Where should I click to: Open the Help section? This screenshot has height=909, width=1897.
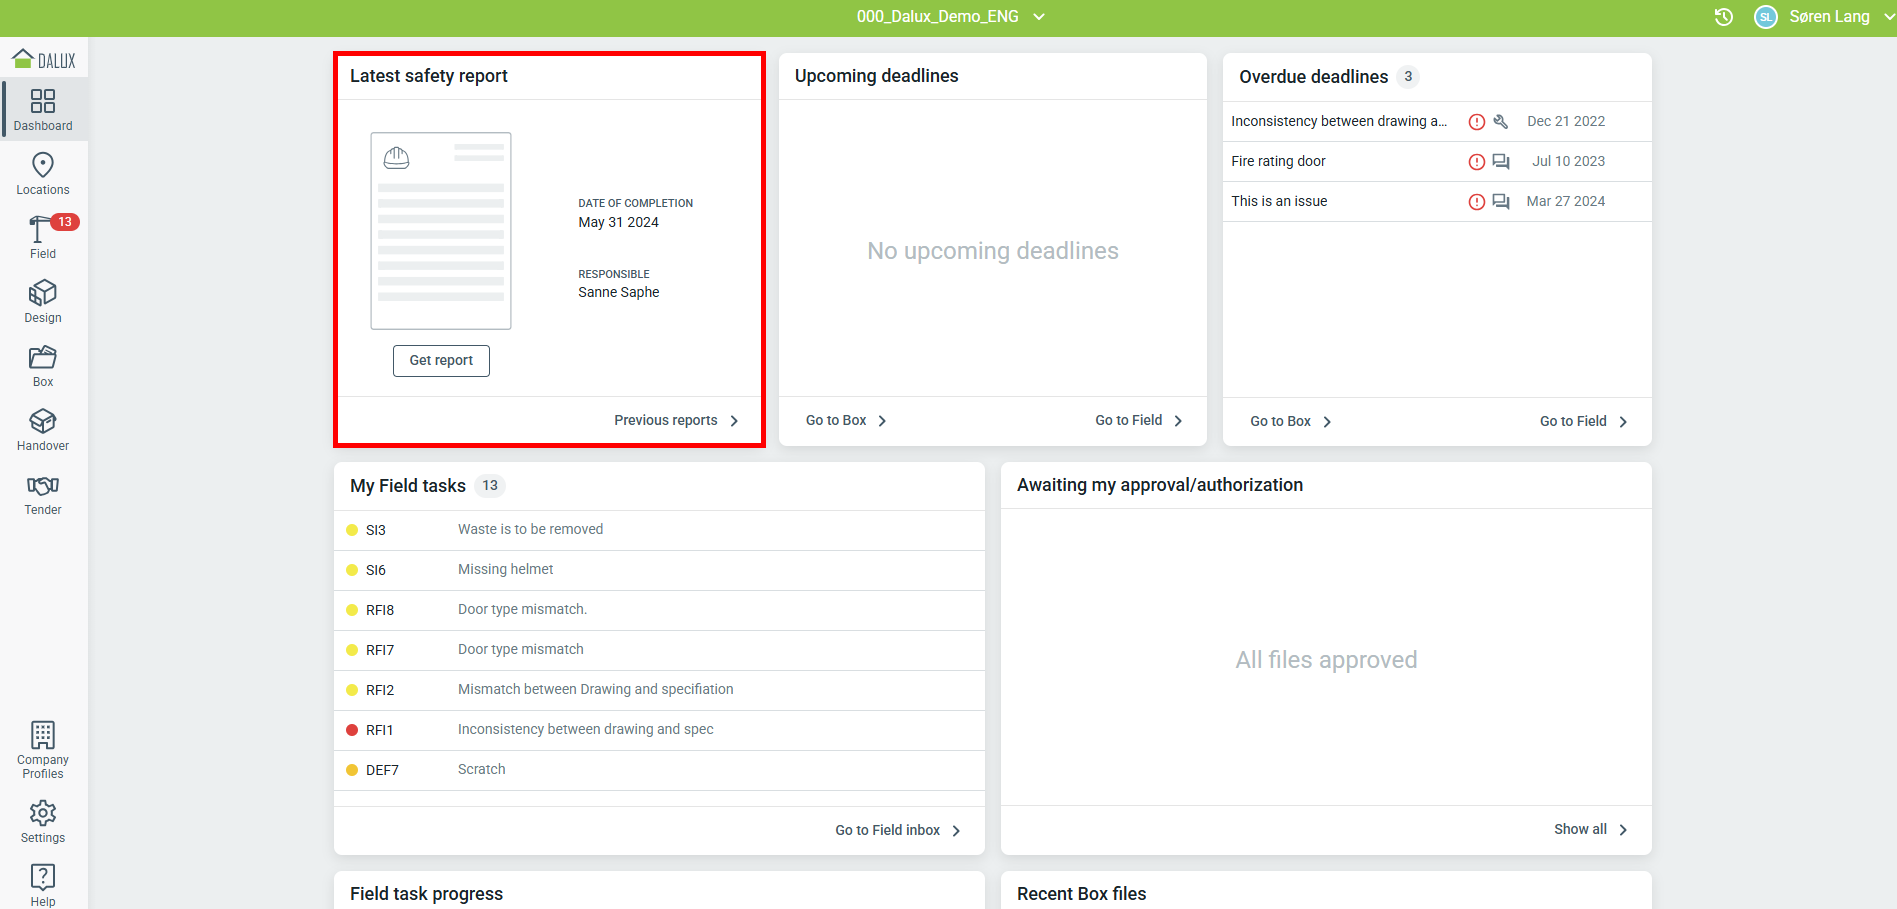[43, 885]
